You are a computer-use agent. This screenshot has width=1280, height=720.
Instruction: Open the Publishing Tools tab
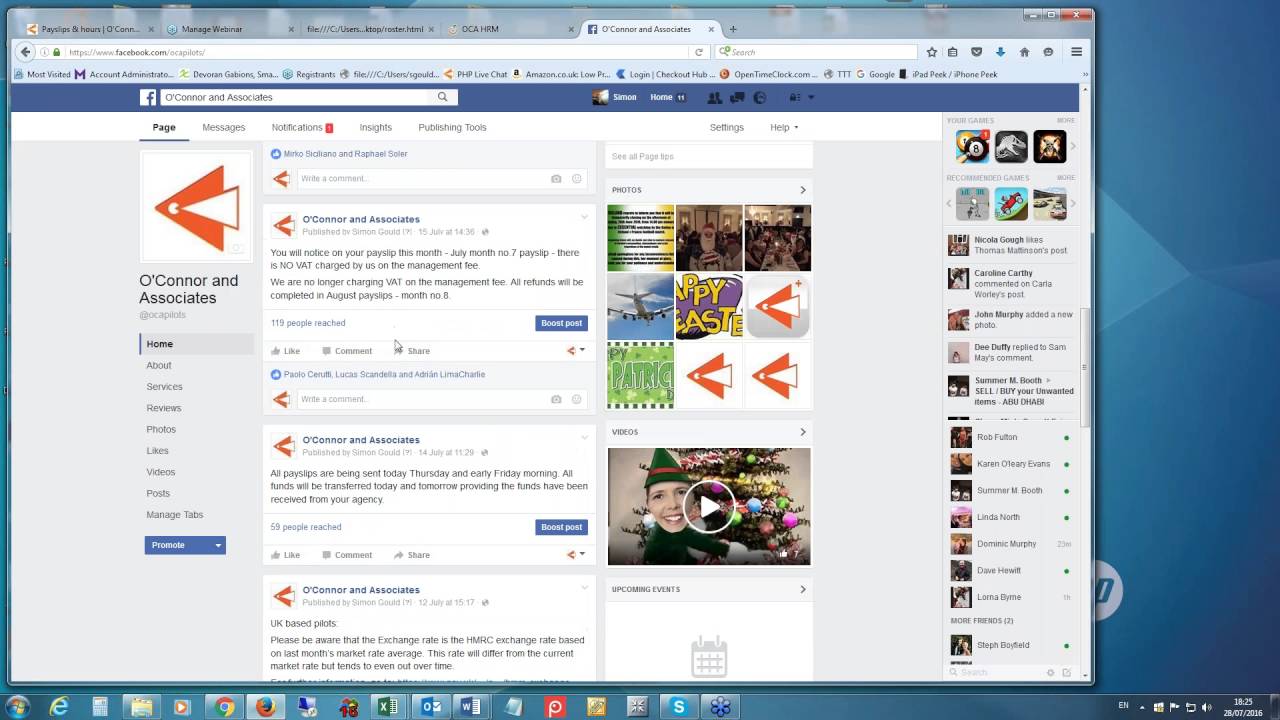pos(452,127)
